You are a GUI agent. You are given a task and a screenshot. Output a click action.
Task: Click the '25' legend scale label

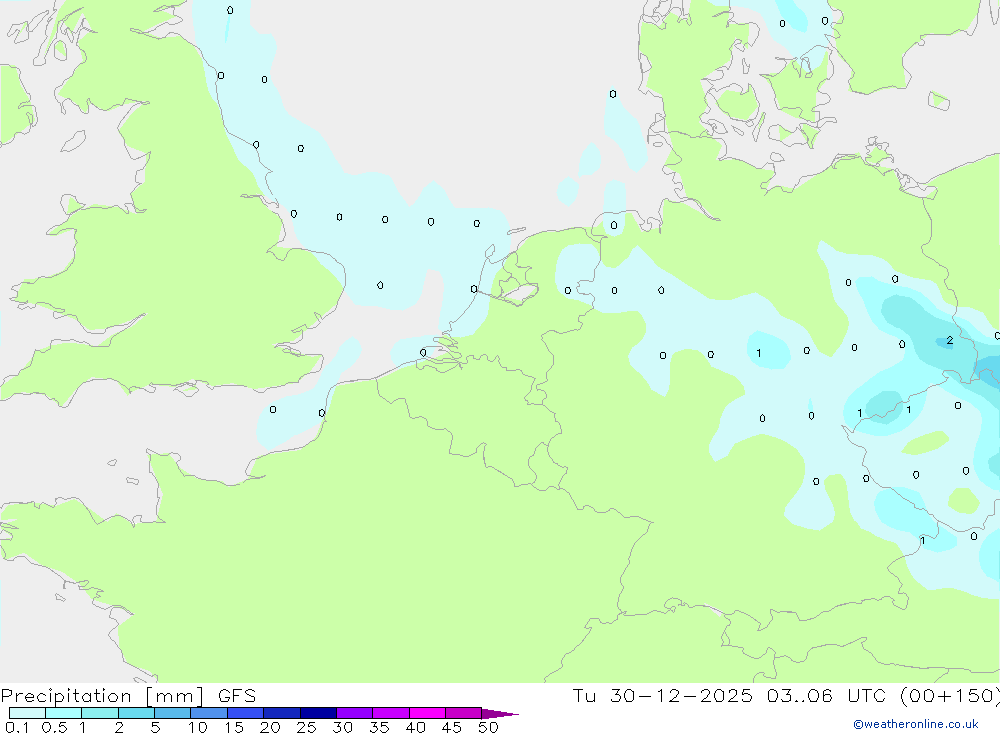click(306, 727)
